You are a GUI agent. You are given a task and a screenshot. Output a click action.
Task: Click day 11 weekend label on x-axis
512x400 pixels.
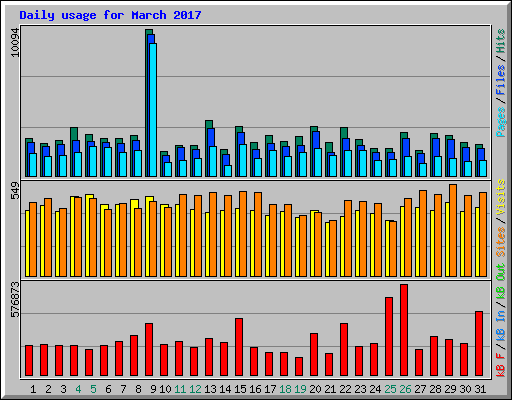pos(180,389)
